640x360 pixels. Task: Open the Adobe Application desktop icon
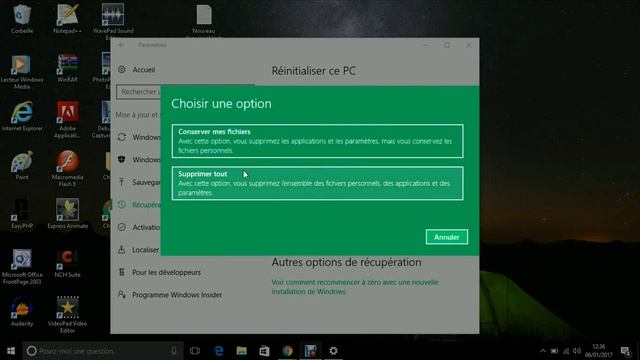click(67, 120)
